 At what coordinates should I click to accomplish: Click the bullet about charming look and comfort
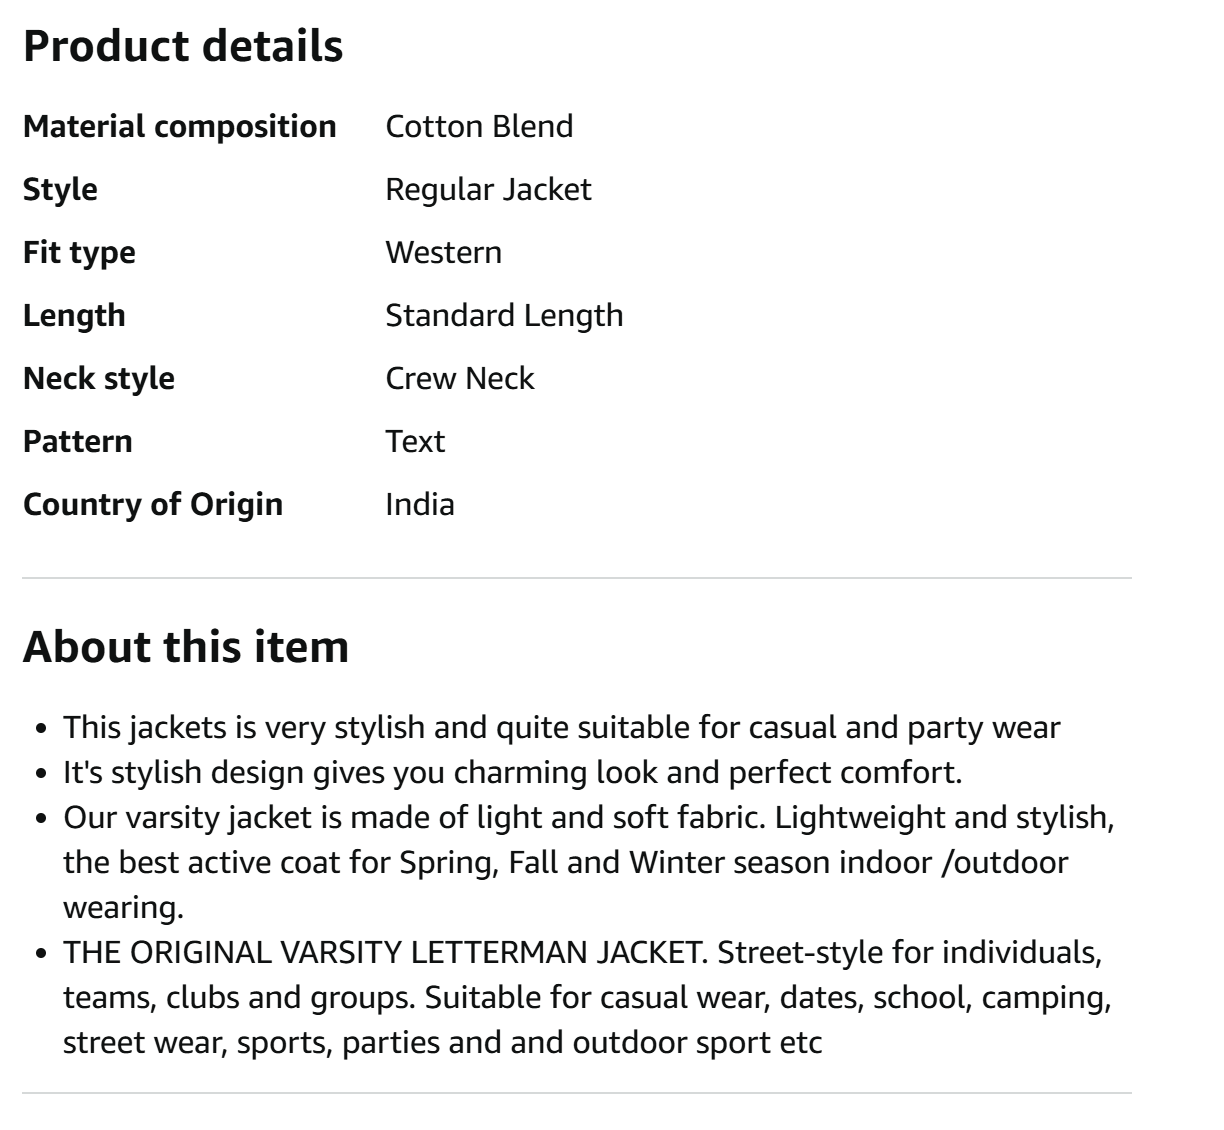click(512, 773)
